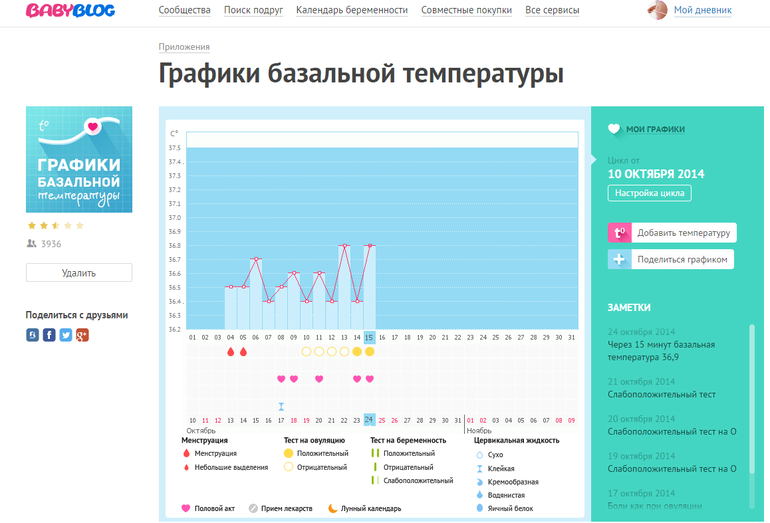Image resolution: width=770 pixels, height=523 pixels.
Task: Open the note dated 19 октября 2014
Action: click(672, 463)
